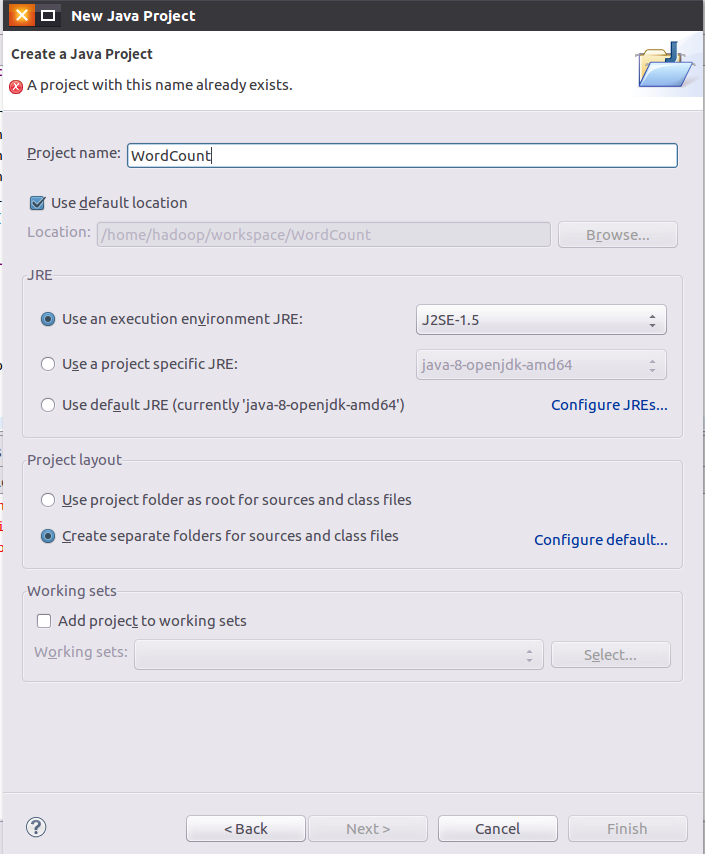The height and width of the screenshot is (854, 705).
Task: Choose Create separate folders for sources
Action: click(x=48, y=536)
